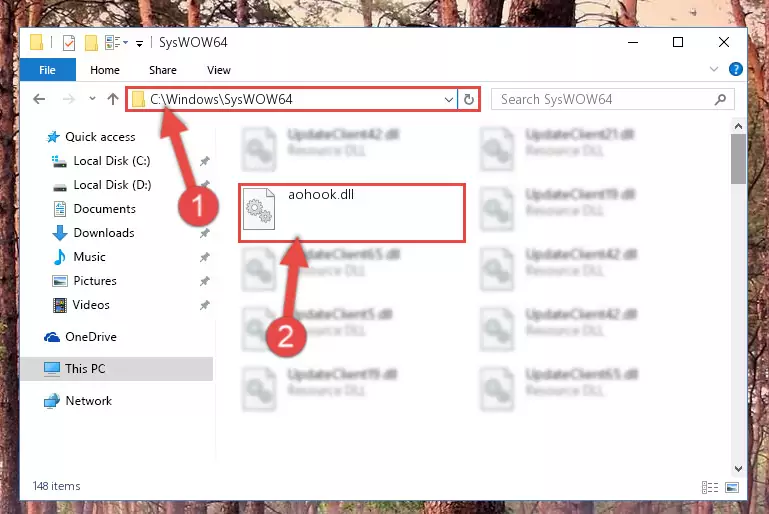The width and height of the screenshot is (769, 514).
Task: Expand the ribbon with the chevron
Action: tap(714, 69)
